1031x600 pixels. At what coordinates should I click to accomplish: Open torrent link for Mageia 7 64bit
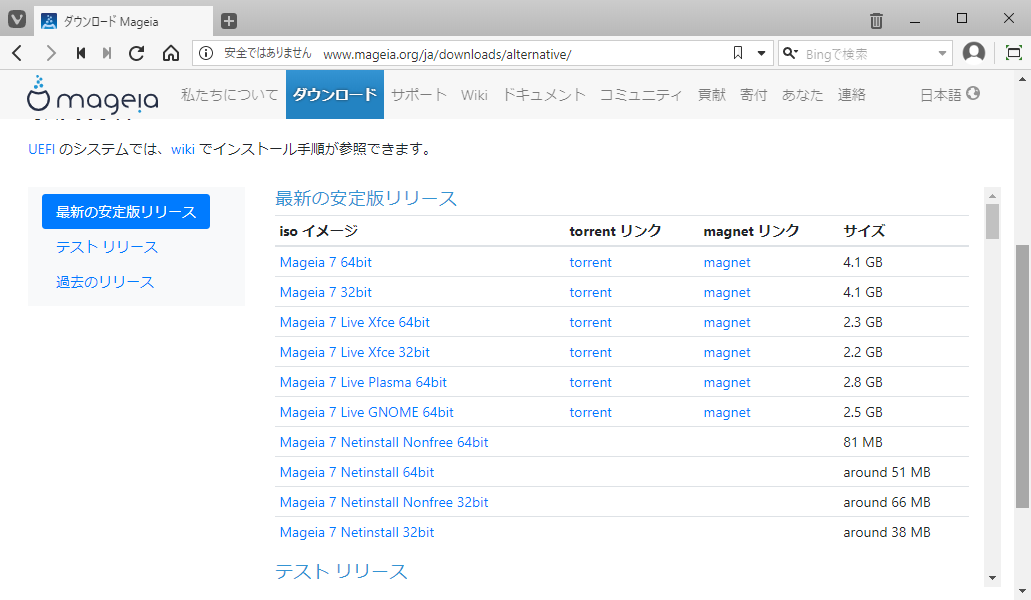pos(590,262)
